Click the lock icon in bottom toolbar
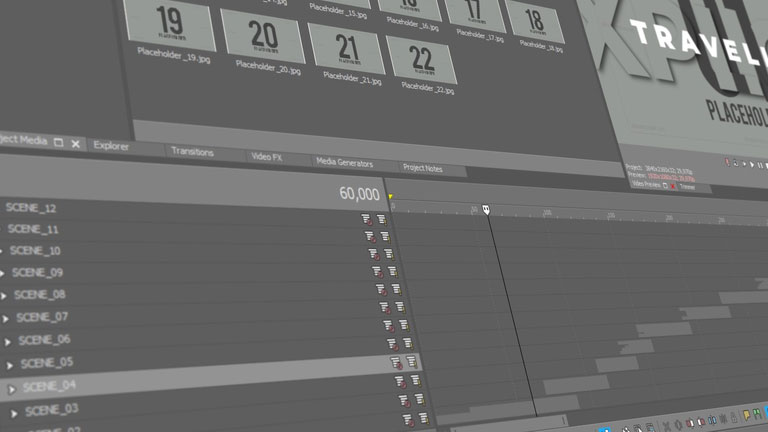768x432 pixels. [733, 418]
